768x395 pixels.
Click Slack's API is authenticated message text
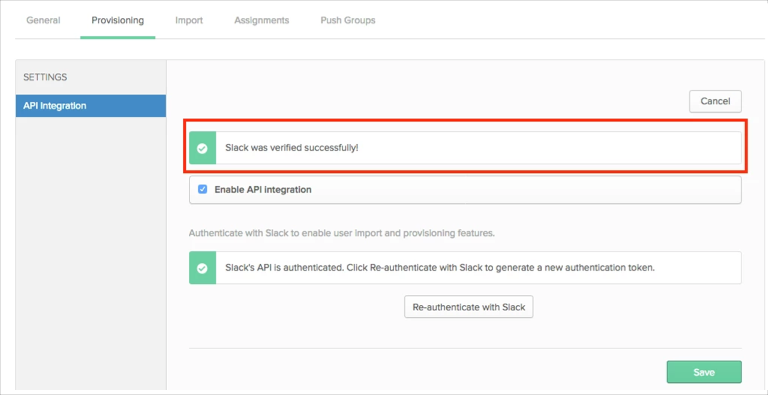point(440,268)
